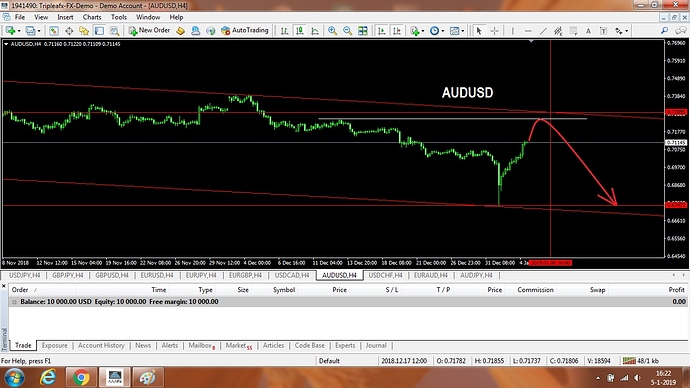This screenshot has height=388, width=690.
Task: Zoom out of the chart
Action: (348, 30)
